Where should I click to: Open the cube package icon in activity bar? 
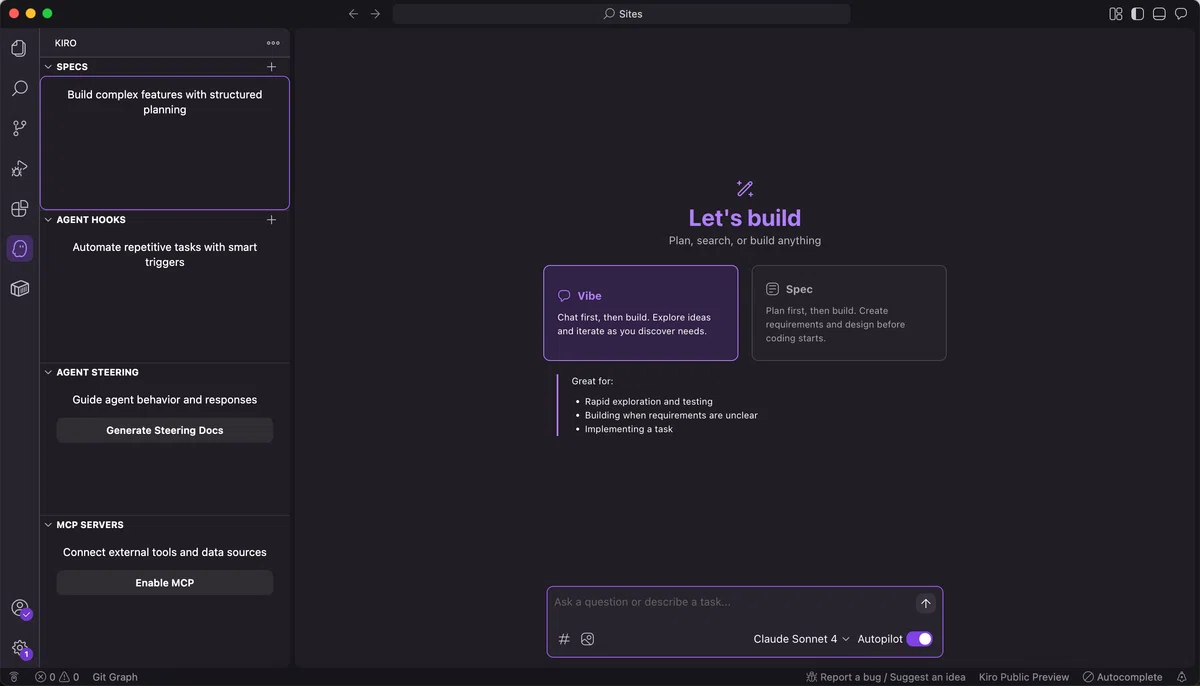pos(19,288)
